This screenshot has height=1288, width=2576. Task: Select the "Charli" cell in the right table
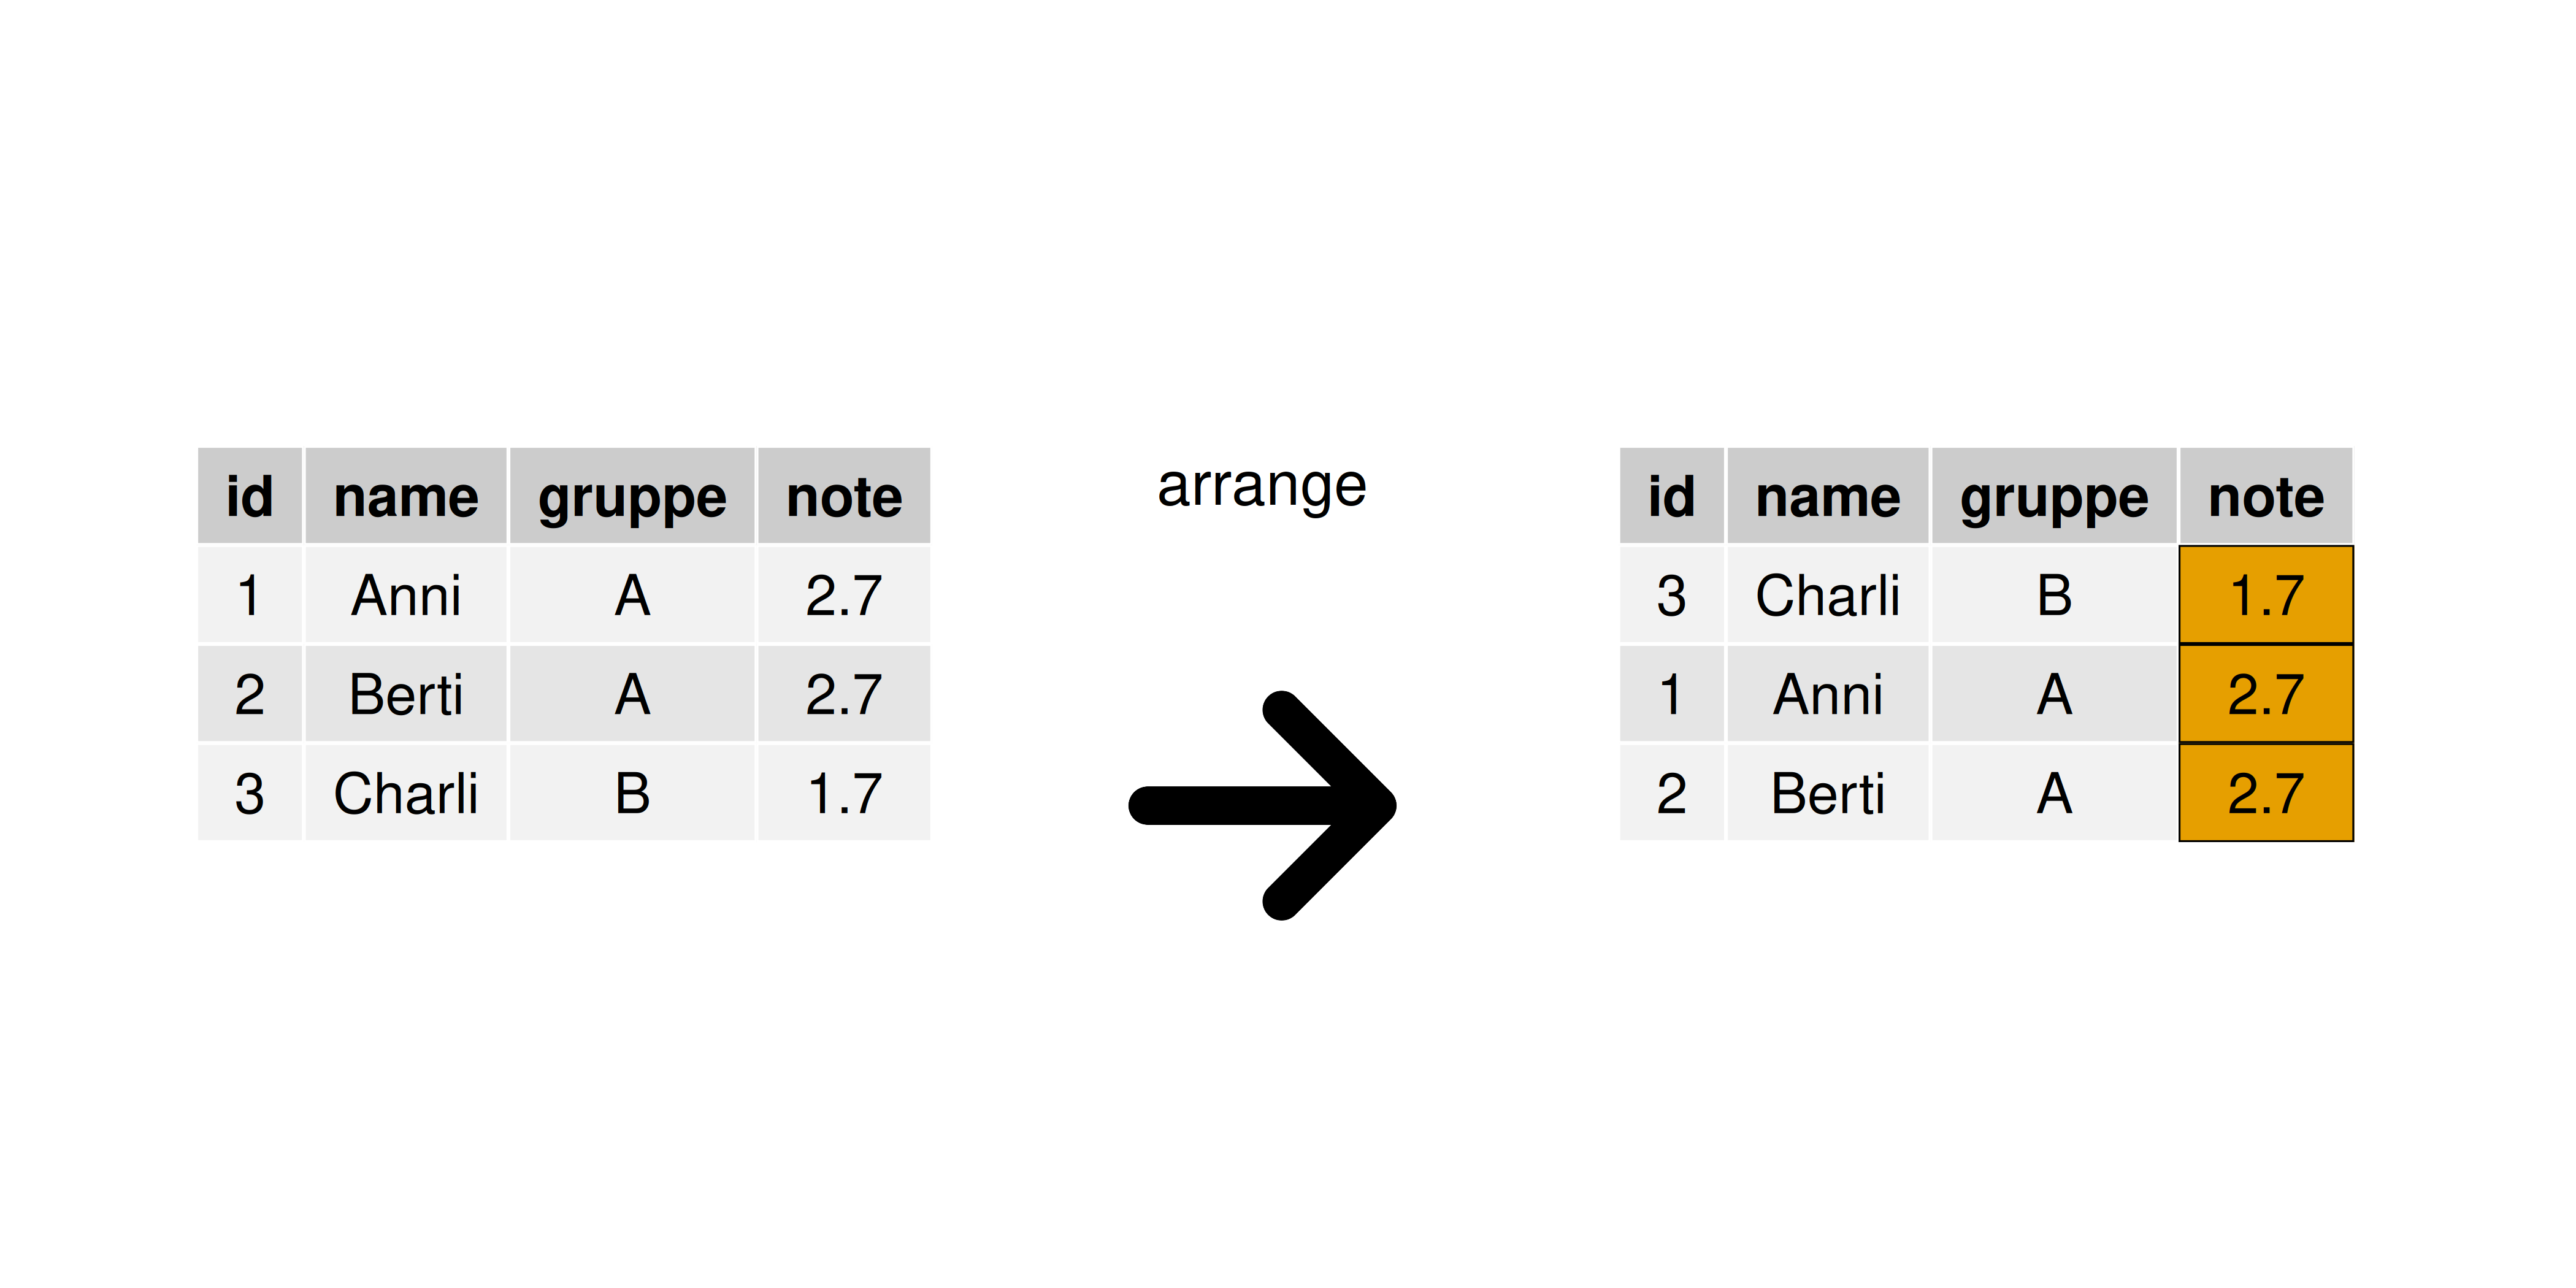click(x=1828, y=595)
